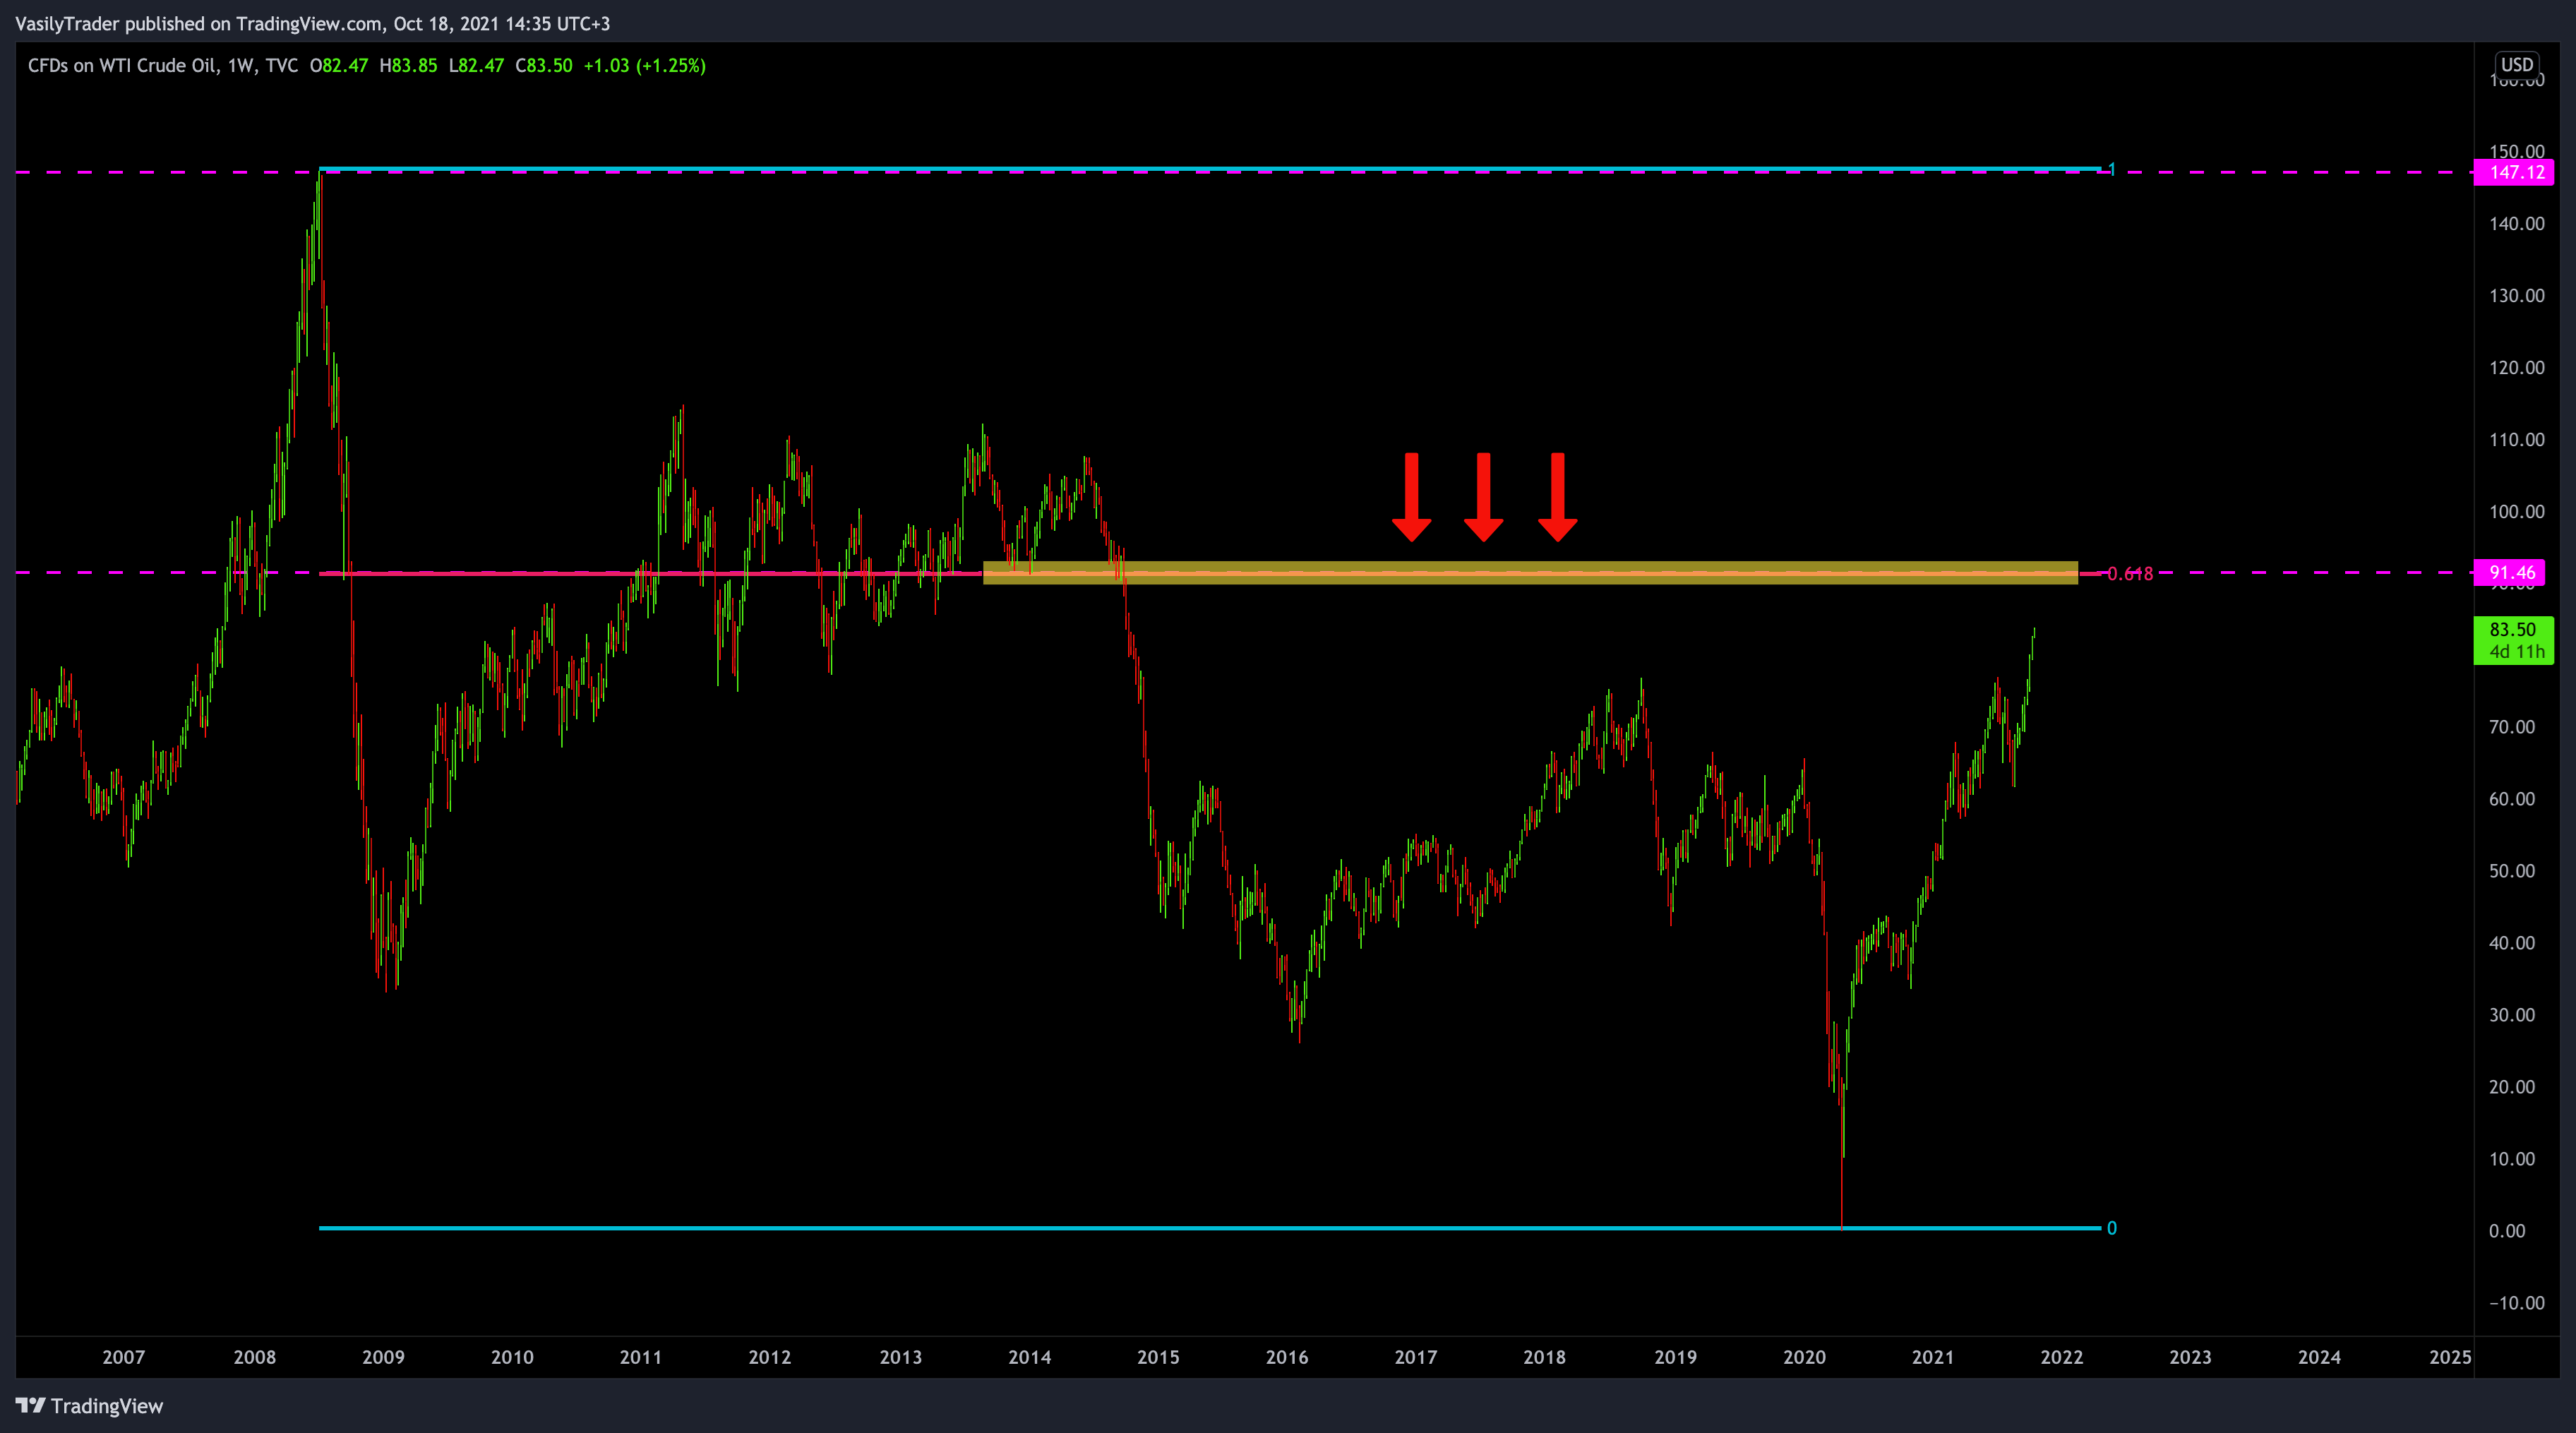The width and height of the screenshot is (2576, 1433).
Task: Click the 2024 time axis label
Action: [2319, 1357]
